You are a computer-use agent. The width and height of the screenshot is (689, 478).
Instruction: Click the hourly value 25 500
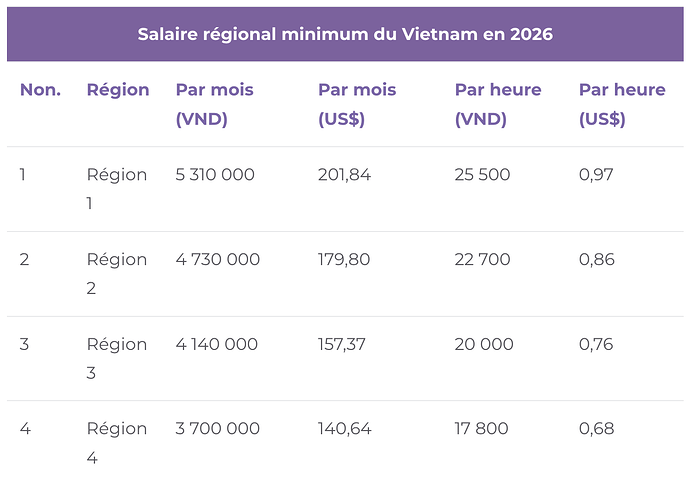[482, 175]
